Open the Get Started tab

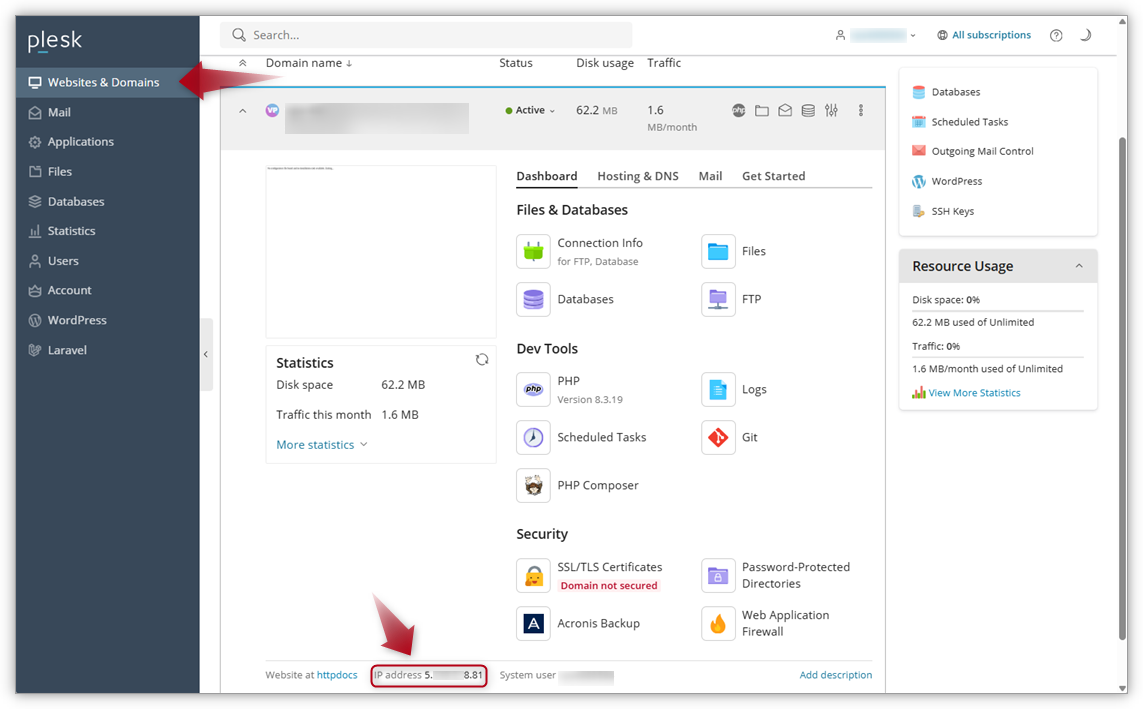click(x=773, y=175)
